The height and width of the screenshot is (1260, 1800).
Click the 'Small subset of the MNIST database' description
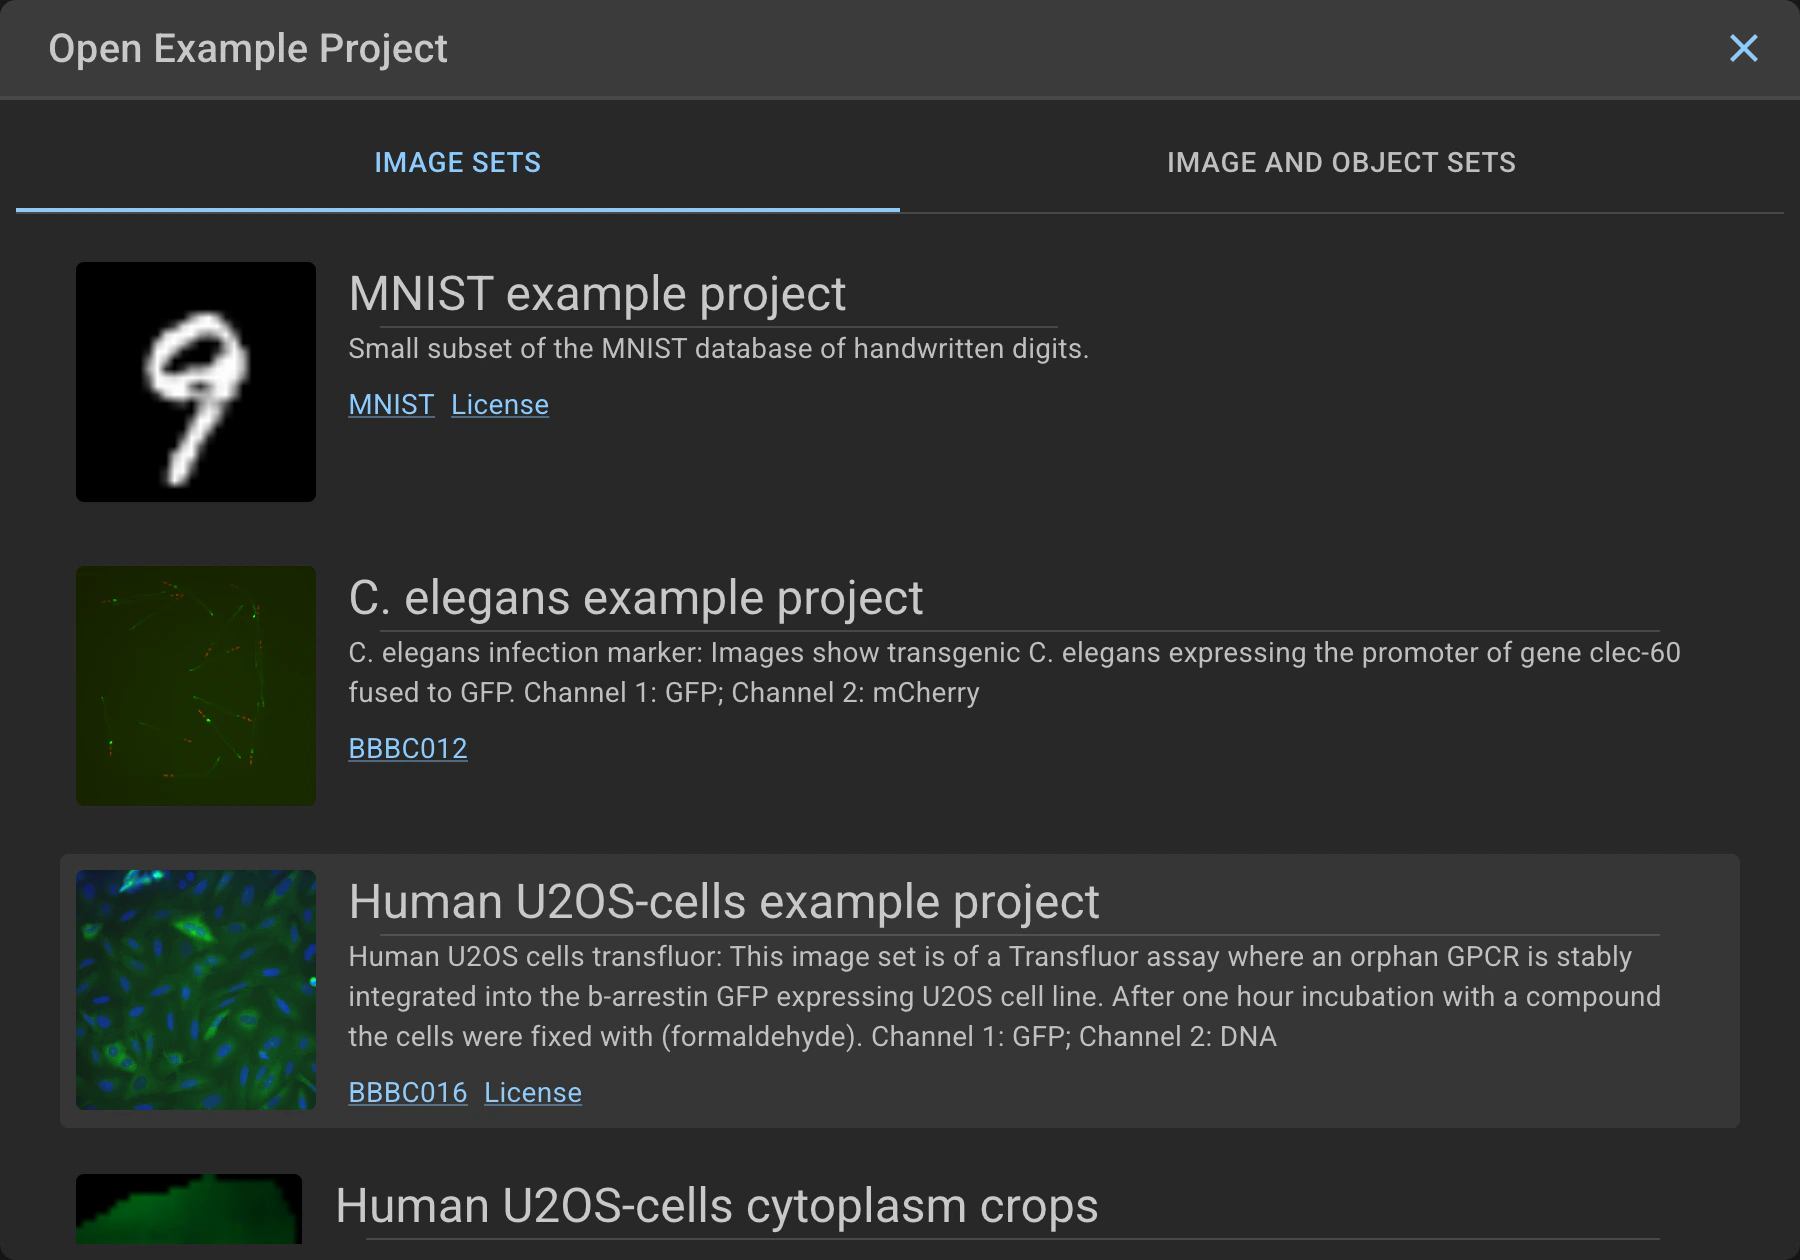pyautogui.click(x=718, y=349)
